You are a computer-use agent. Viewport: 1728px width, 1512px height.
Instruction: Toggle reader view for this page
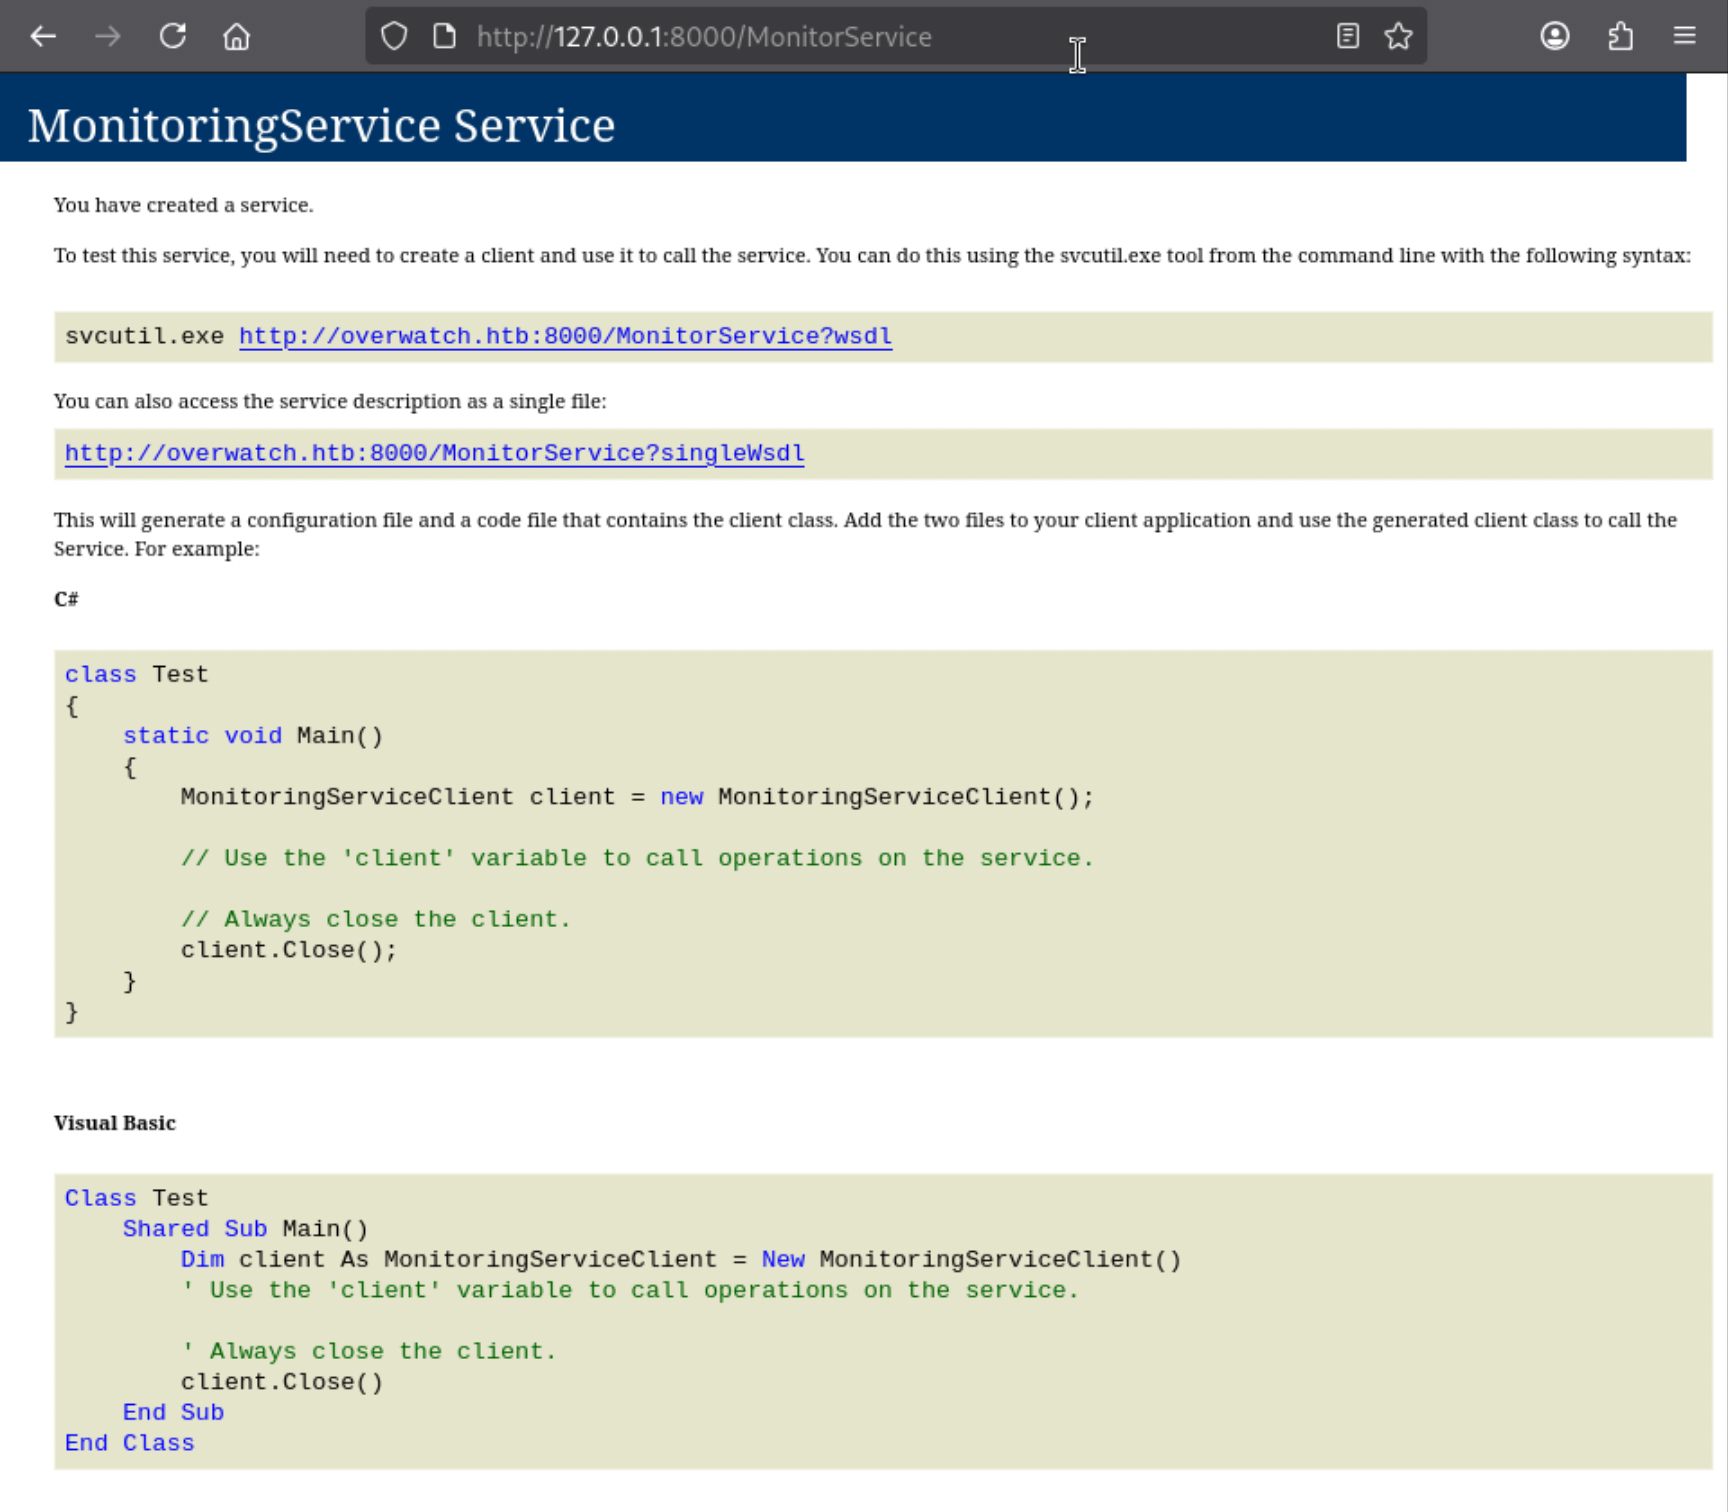click(1347, 37)
